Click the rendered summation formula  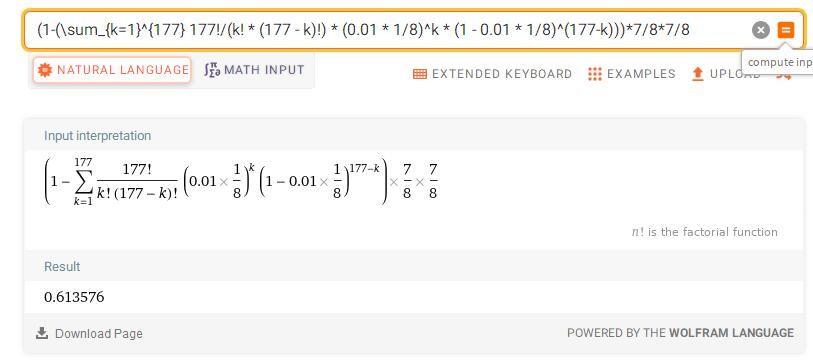(242, 182)
